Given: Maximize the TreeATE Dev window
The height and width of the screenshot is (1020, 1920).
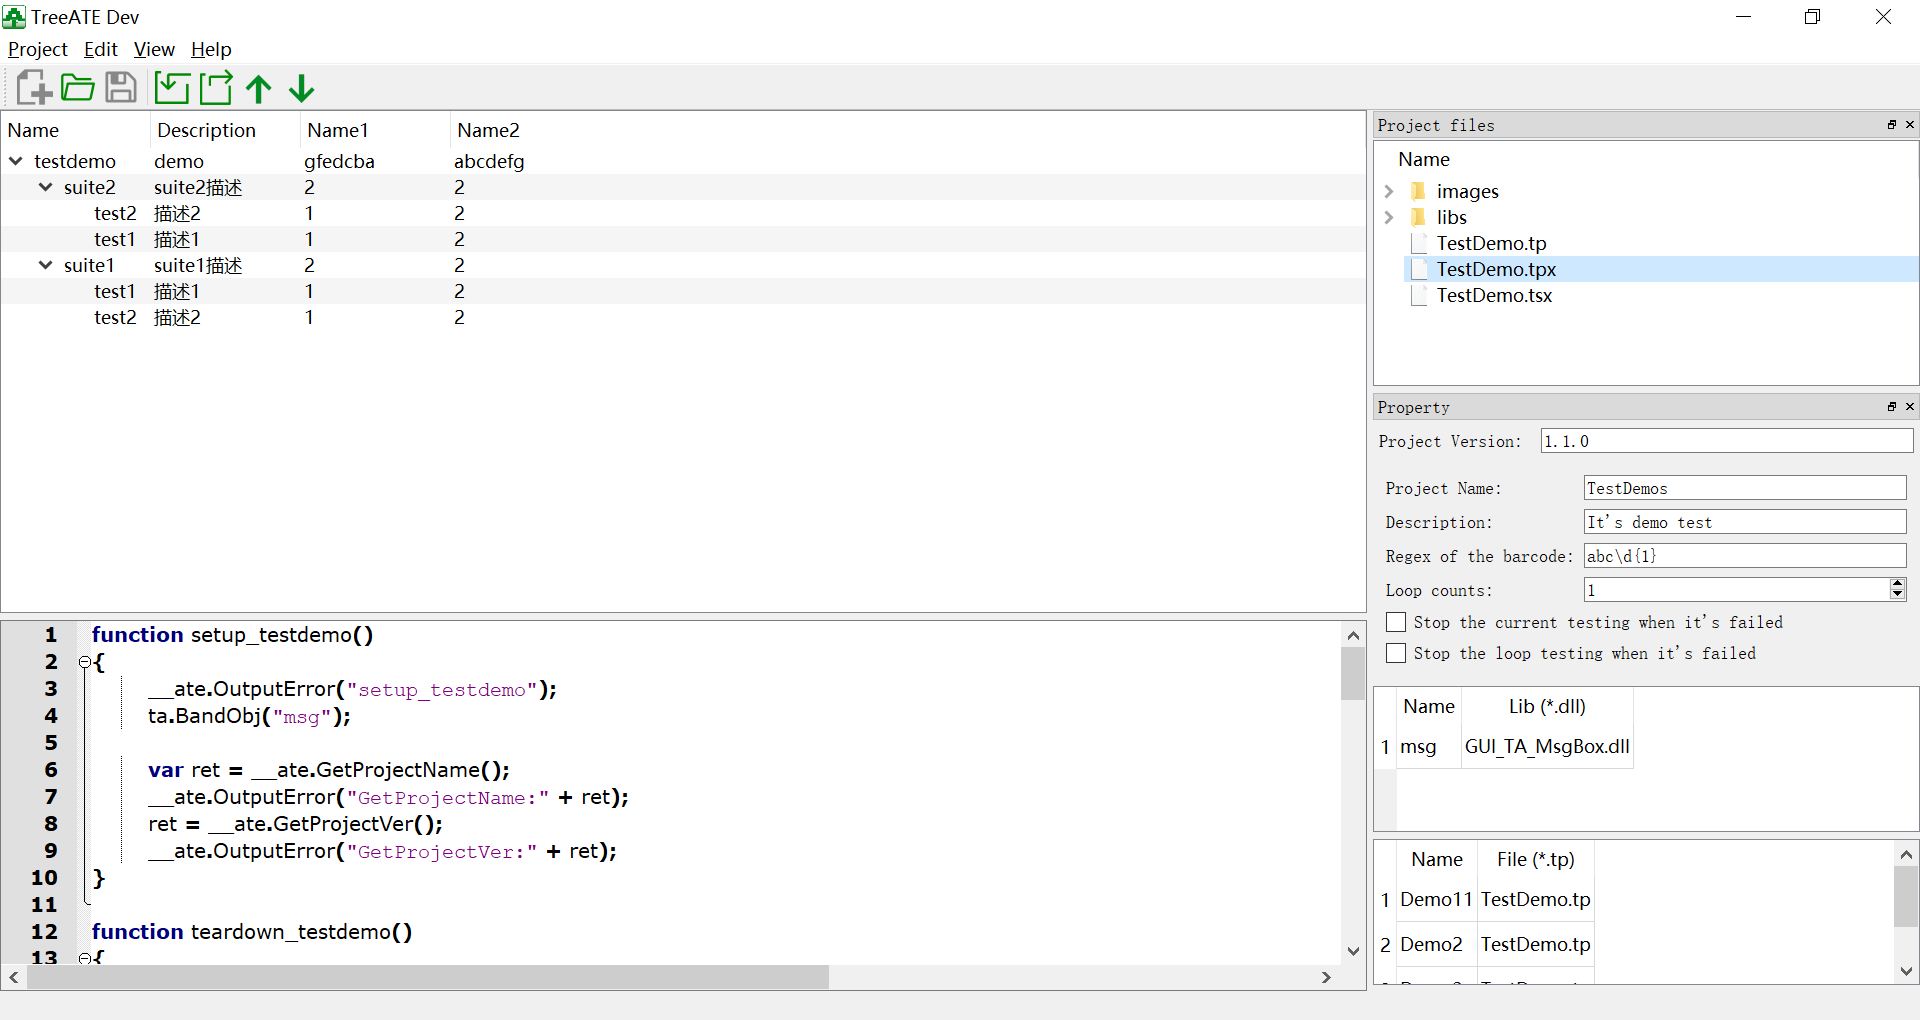Looking at the screenshot, I should tap(1812, 17).
